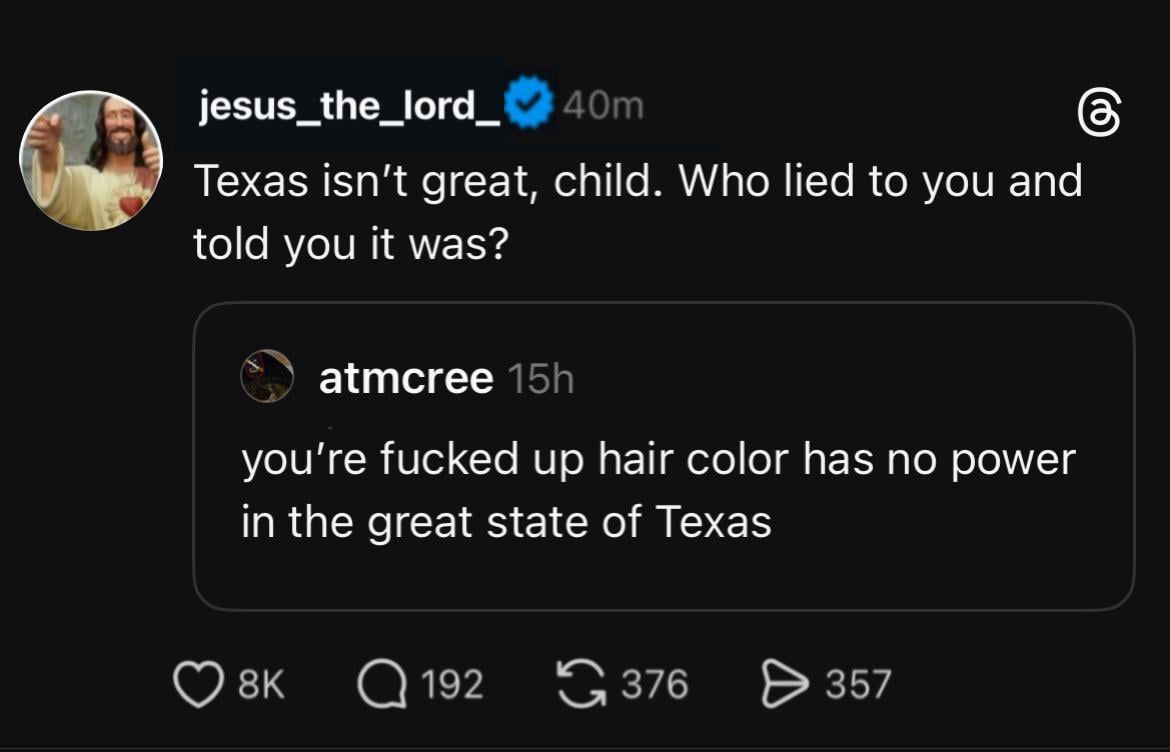The width and height of the screenshot is (1170, 752).
Task: Visit the jesus_the_lord_ username link
Action: (x=350, y=105)
